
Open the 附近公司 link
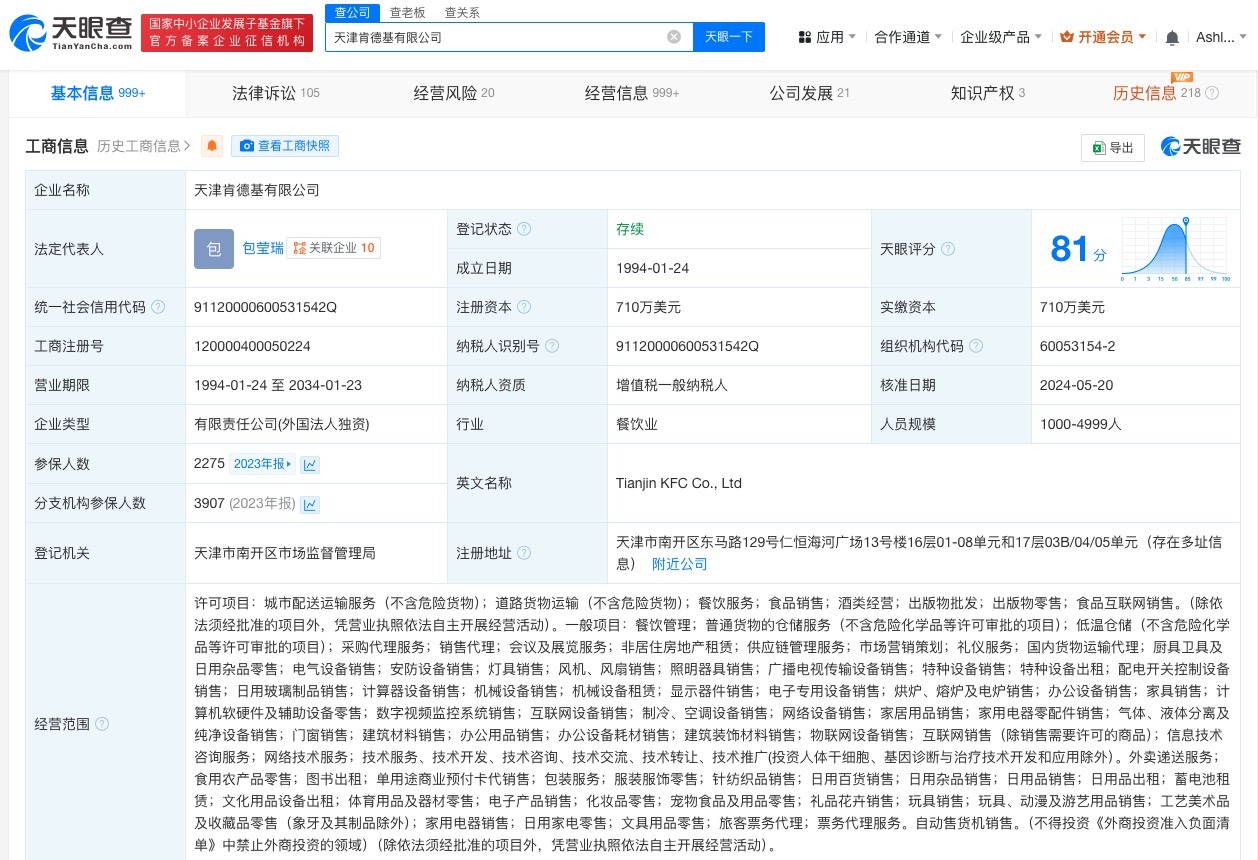679,564
